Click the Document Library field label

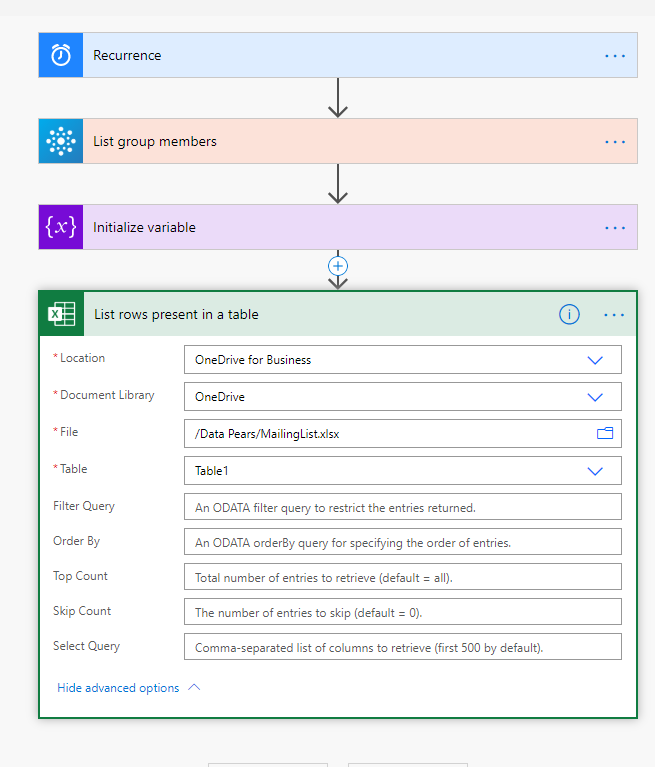(107, 395)
